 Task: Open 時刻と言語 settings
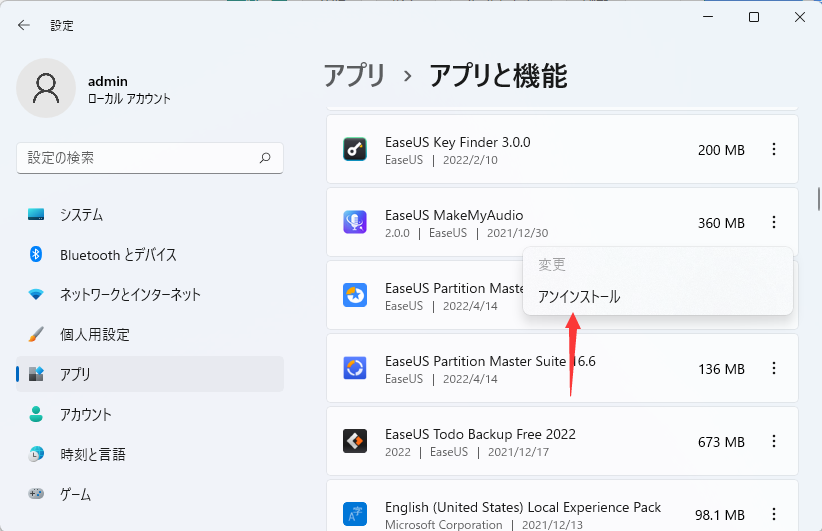[150, 454]
